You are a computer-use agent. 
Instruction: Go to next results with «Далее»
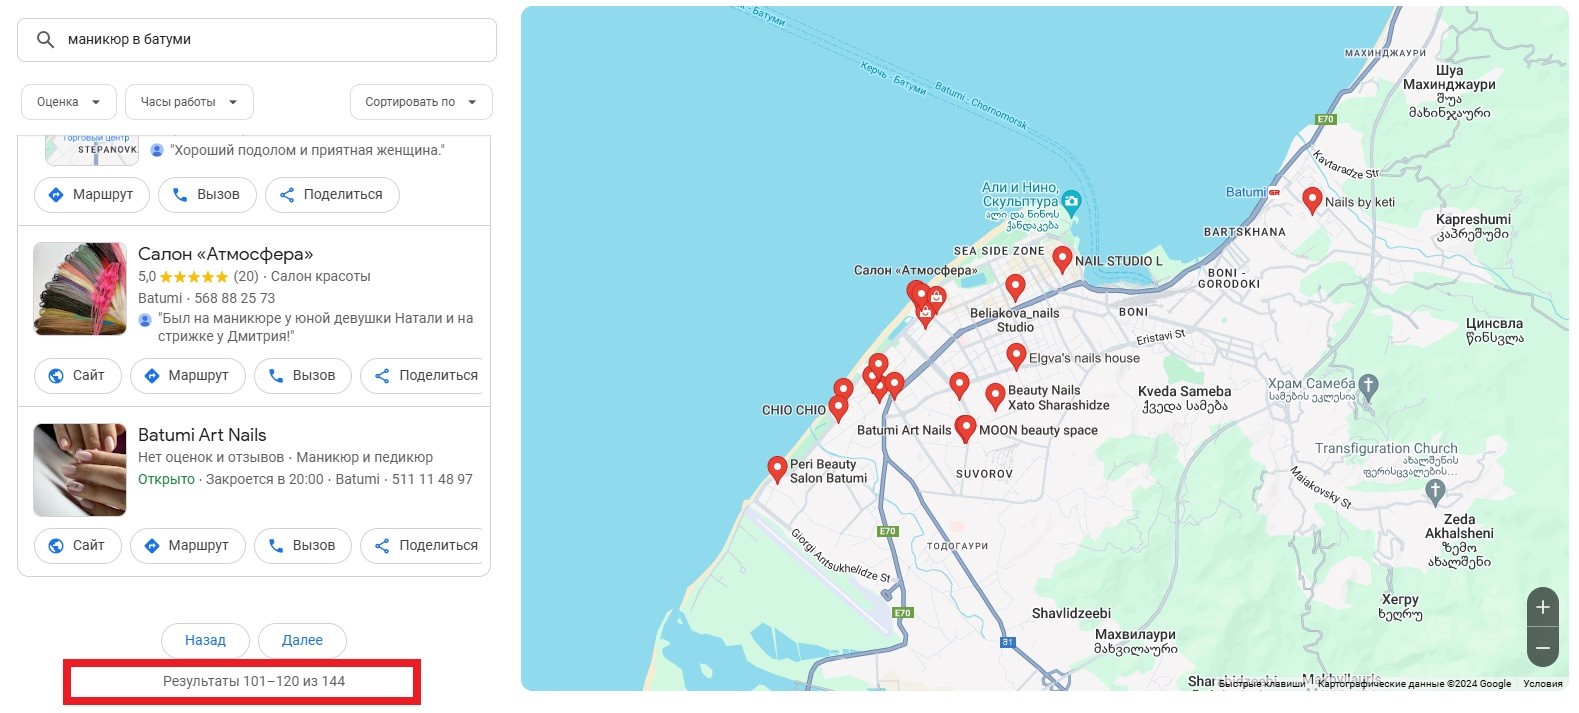(x=302, y=640)
